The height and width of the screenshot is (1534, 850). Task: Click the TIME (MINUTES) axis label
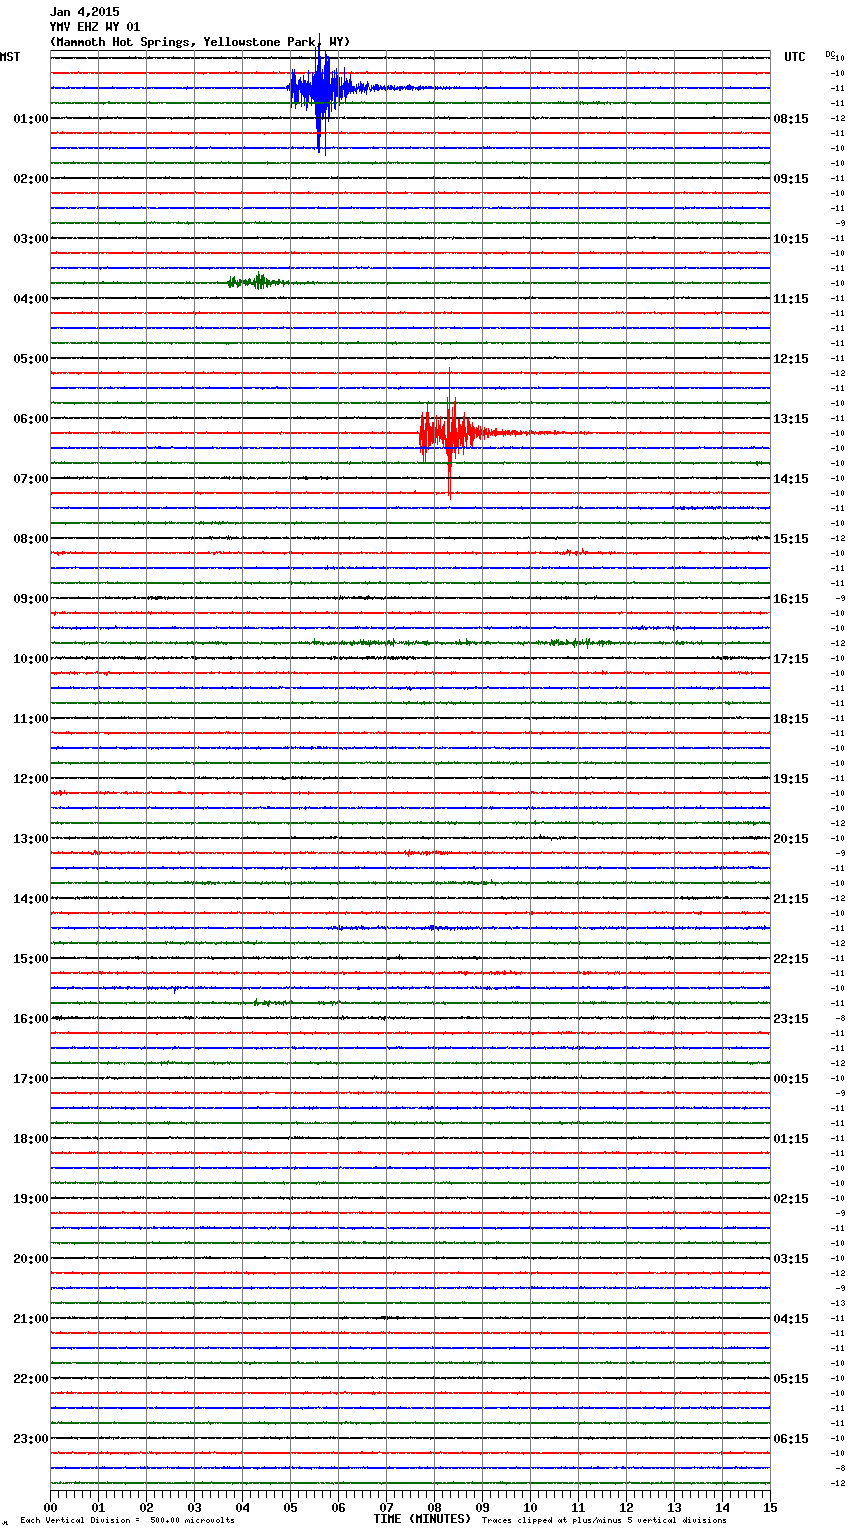tap(422, 1519)
